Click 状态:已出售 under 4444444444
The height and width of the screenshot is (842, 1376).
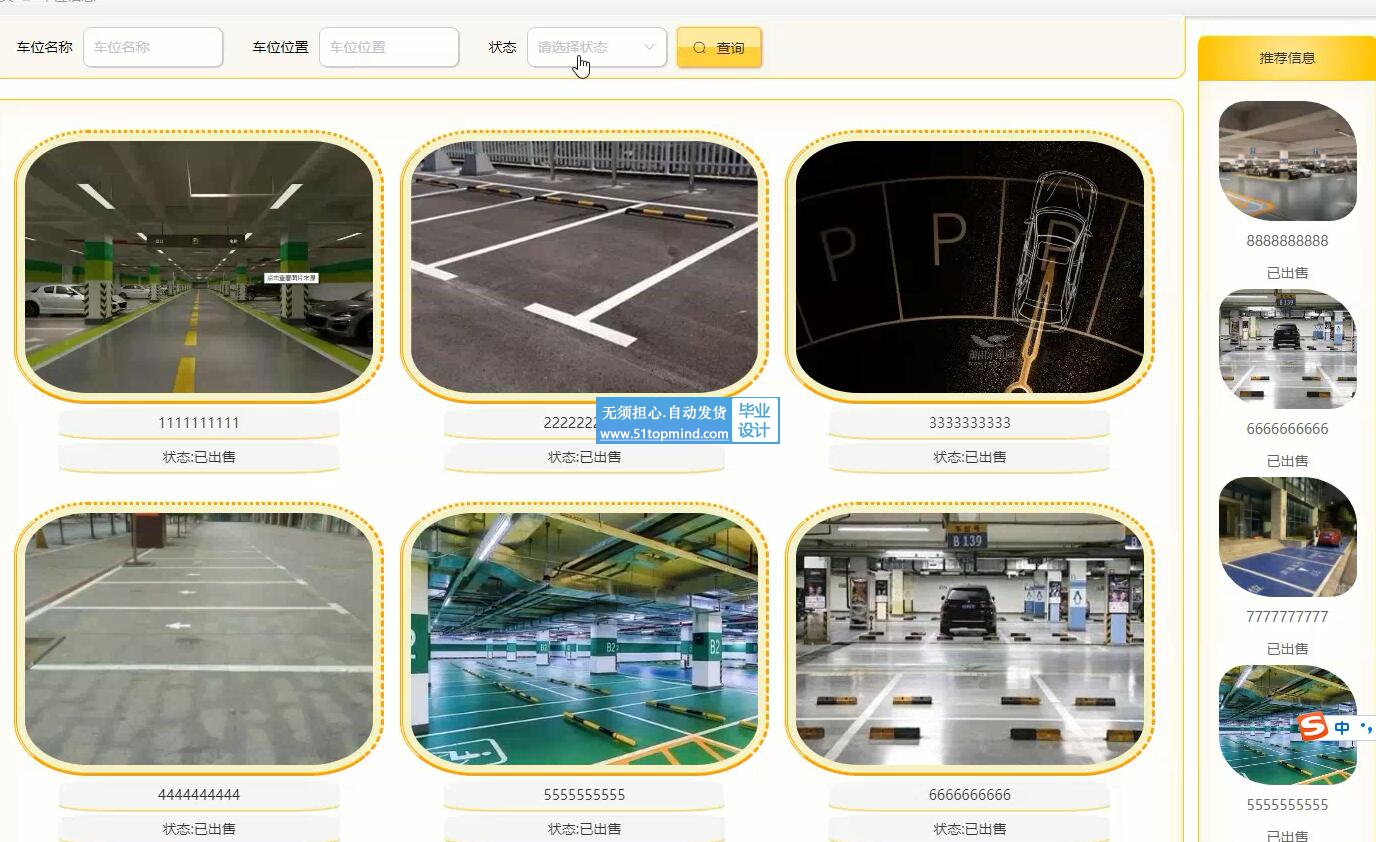(199, 829)
